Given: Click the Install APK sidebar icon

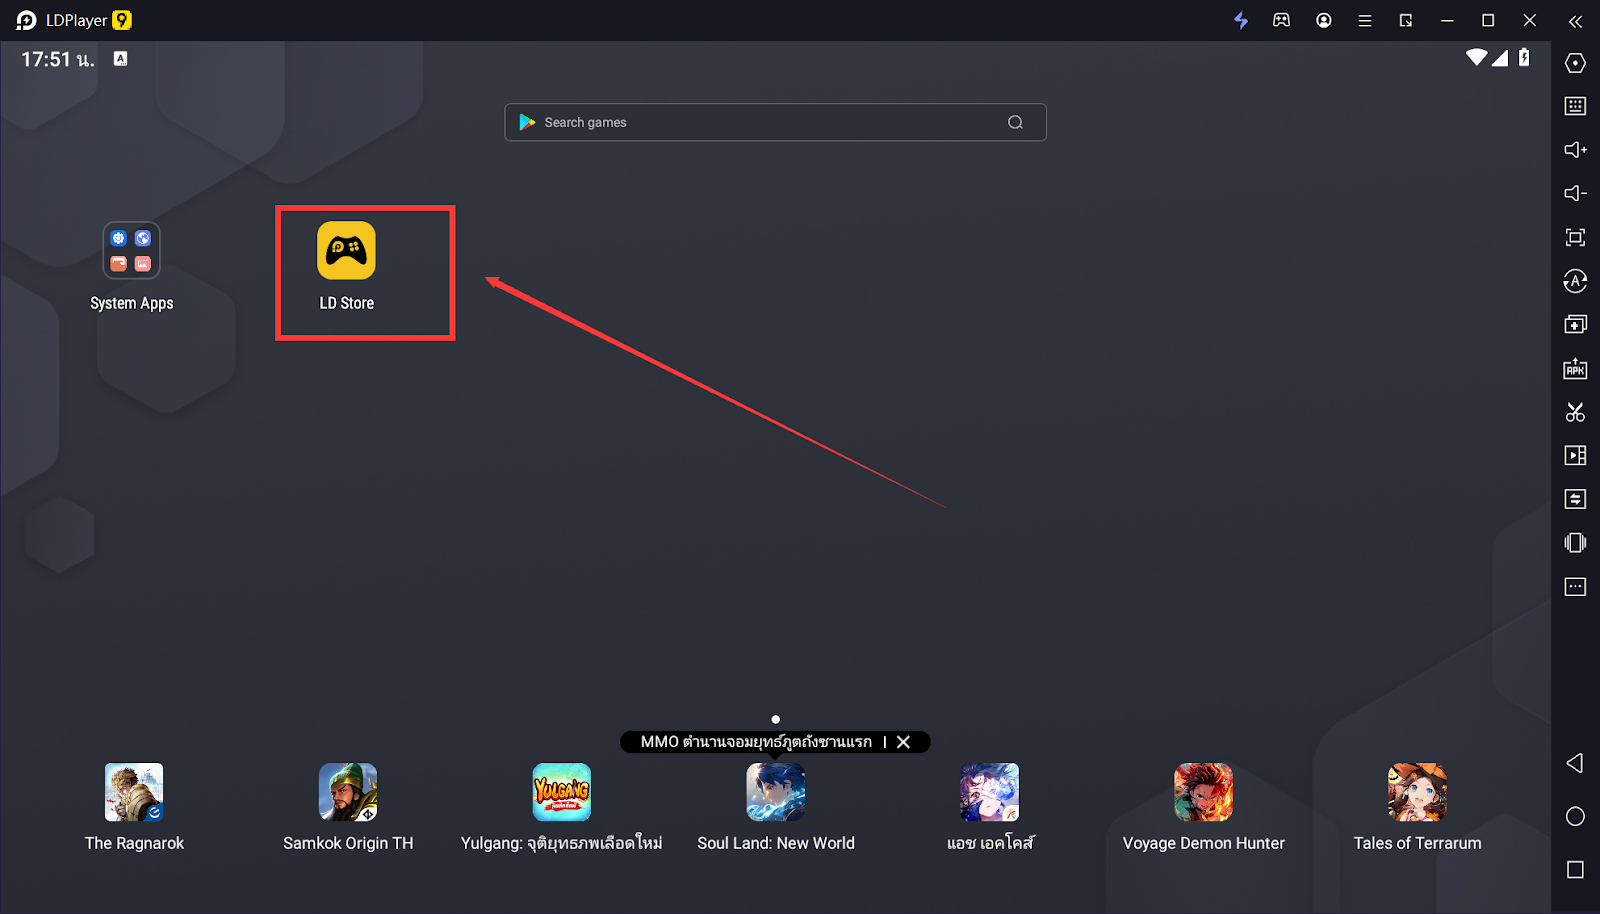Looking at the screenshot, I should point(1575,369).
